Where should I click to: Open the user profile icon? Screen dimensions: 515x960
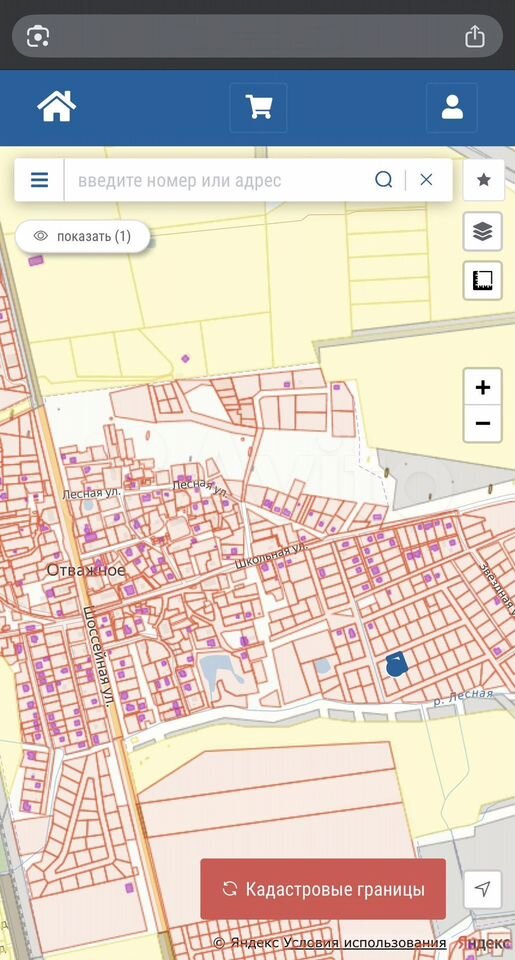coord(452,107)
